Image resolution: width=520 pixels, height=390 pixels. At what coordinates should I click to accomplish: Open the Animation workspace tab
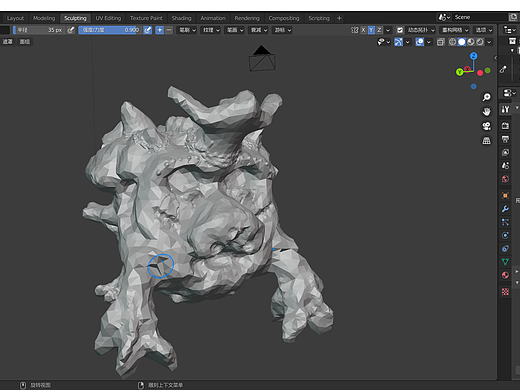[x=213, y=18]
